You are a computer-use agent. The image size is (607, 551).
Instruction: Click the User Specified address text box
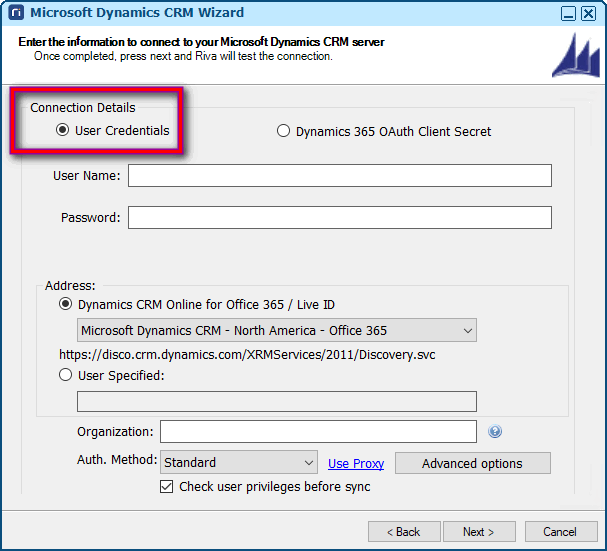coord(277,402)
